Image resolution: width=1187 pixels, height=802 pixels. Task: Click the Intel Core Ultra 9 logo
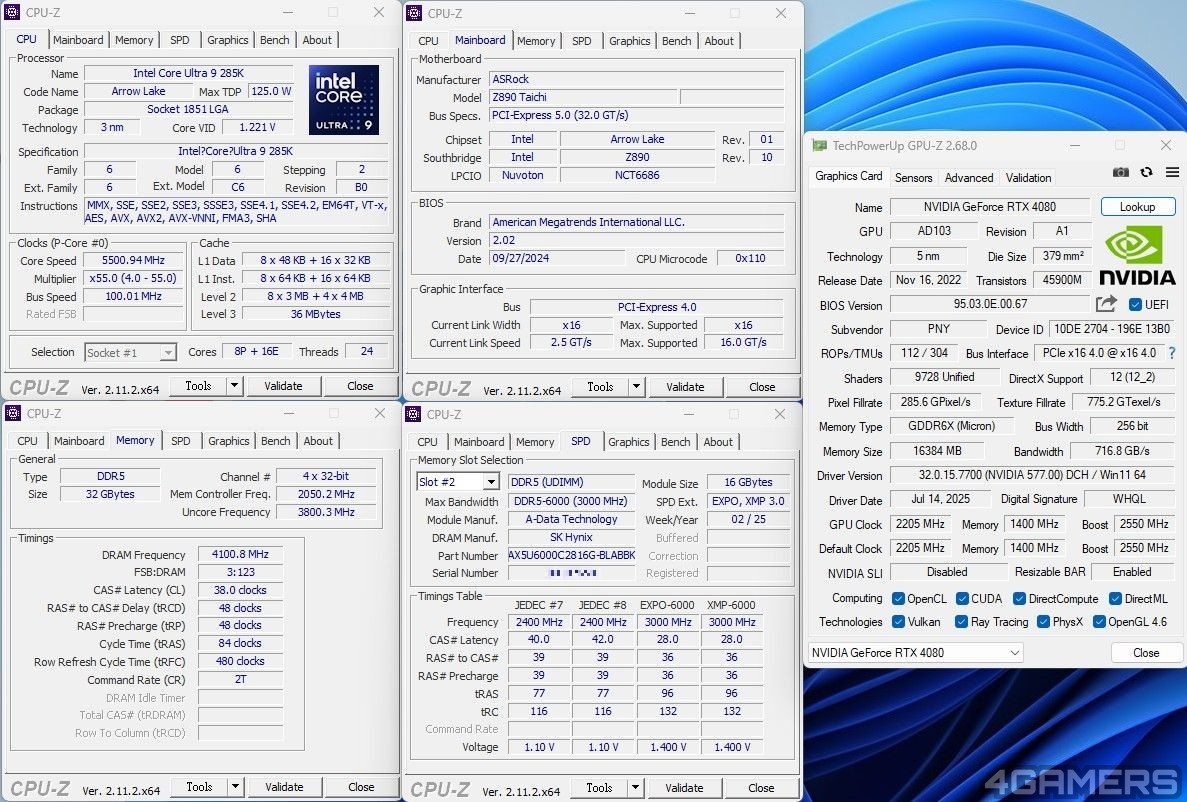point(344,100)
